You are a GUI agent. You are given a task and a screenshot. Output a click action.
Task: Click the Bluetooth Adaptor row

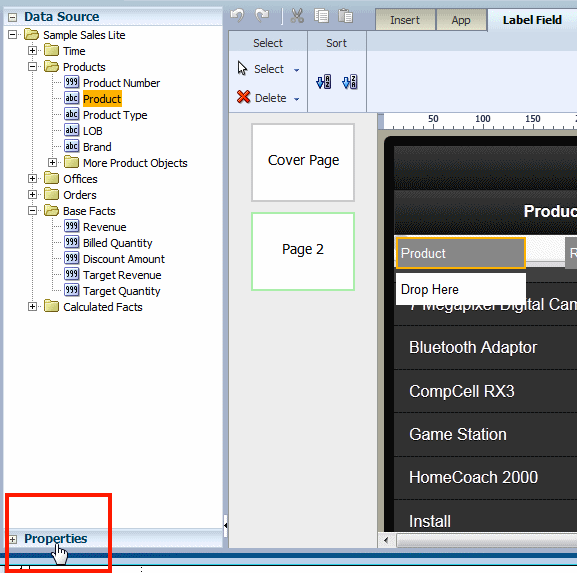[485, 347]
